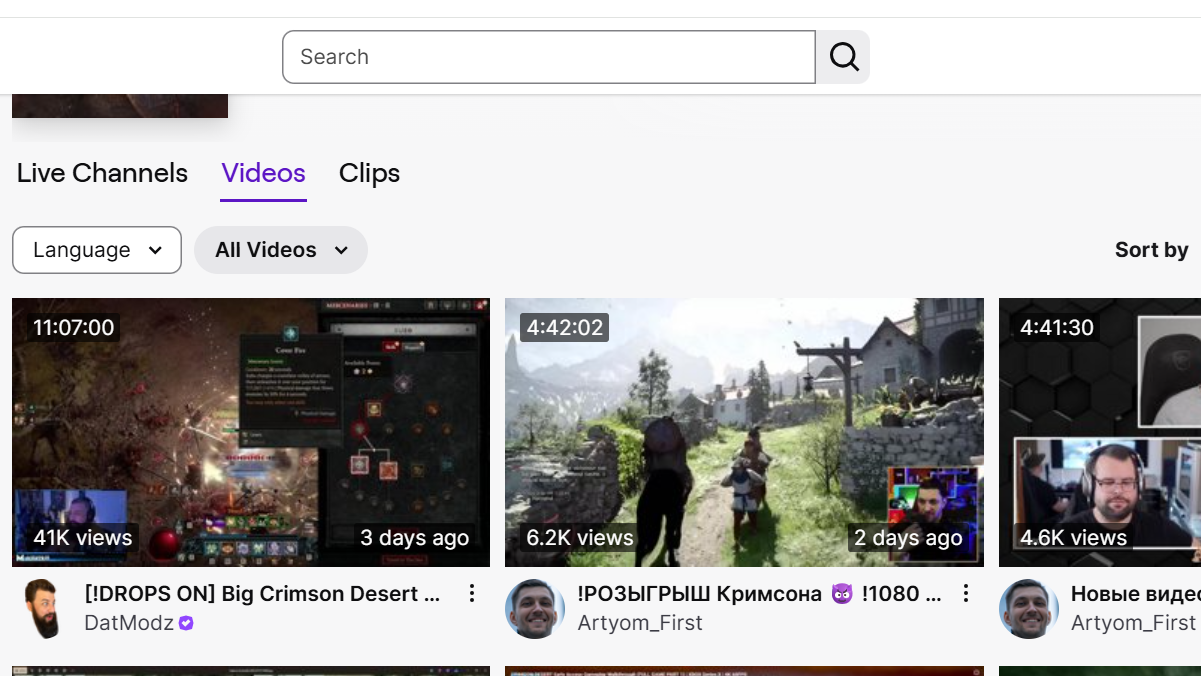1201x676 pixels.
Task: Switch to Live Channels tab
Action: [102, 173]
